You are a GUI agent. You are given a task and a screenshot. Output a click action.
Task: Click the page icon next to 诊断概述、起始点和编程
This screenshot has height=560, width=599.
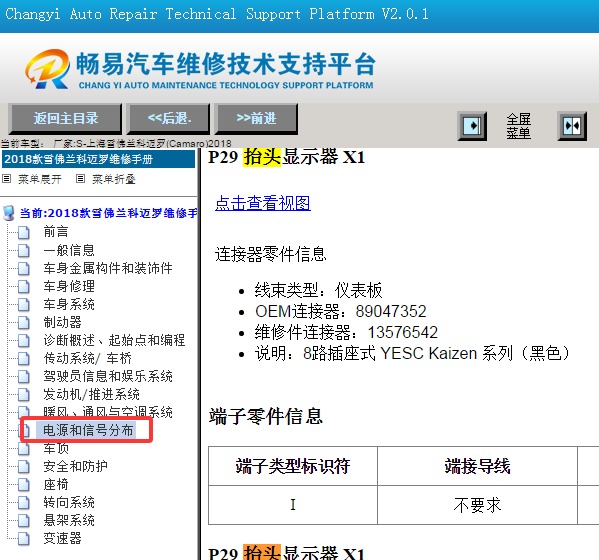coord(24,340)
